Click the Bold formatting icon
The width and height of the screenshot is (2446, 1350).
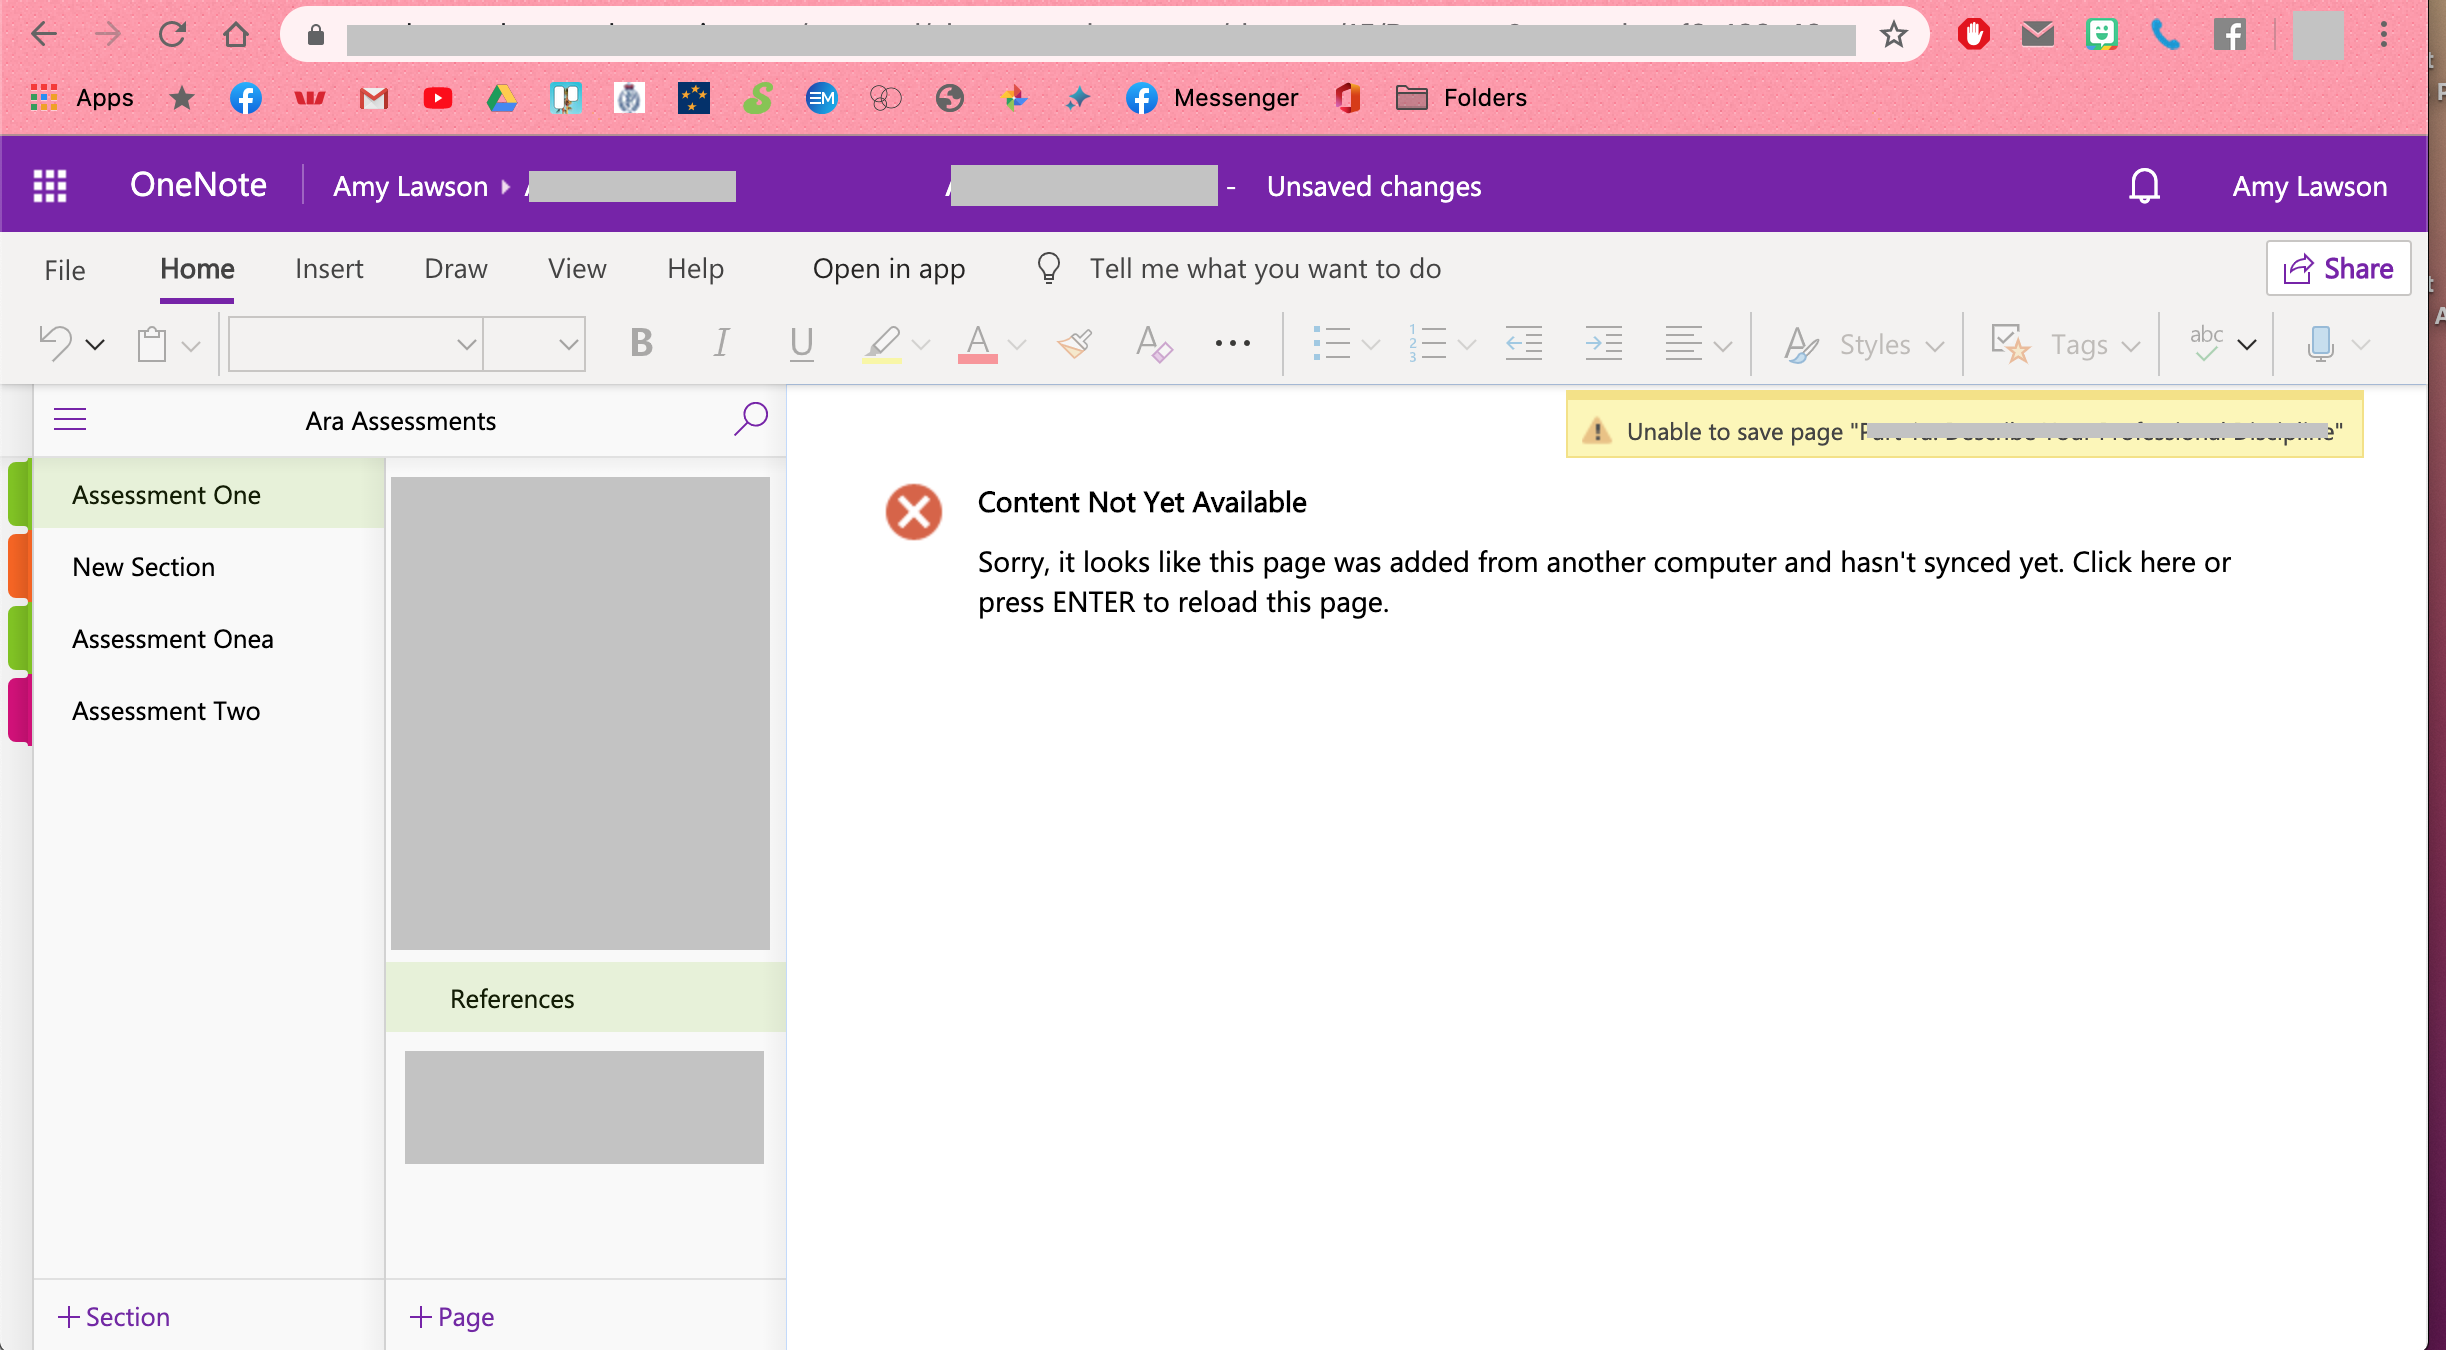pyautogui.click(x=641, y=343)
